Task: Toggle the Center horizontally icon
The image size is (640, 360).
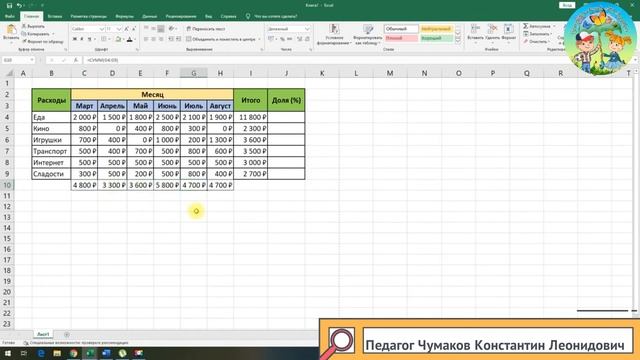Action: coord(153,39)
